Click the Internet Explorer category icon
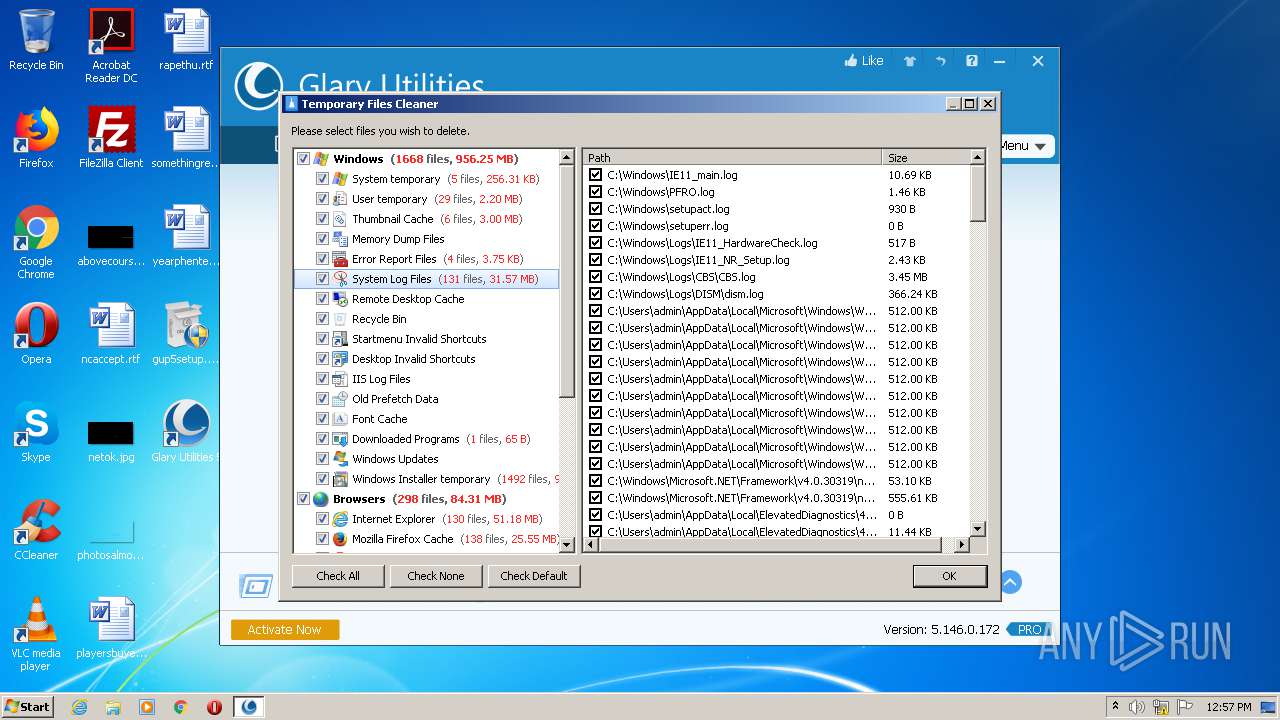This screenshot has height=720, width=1280. click(x=340, y=519)
